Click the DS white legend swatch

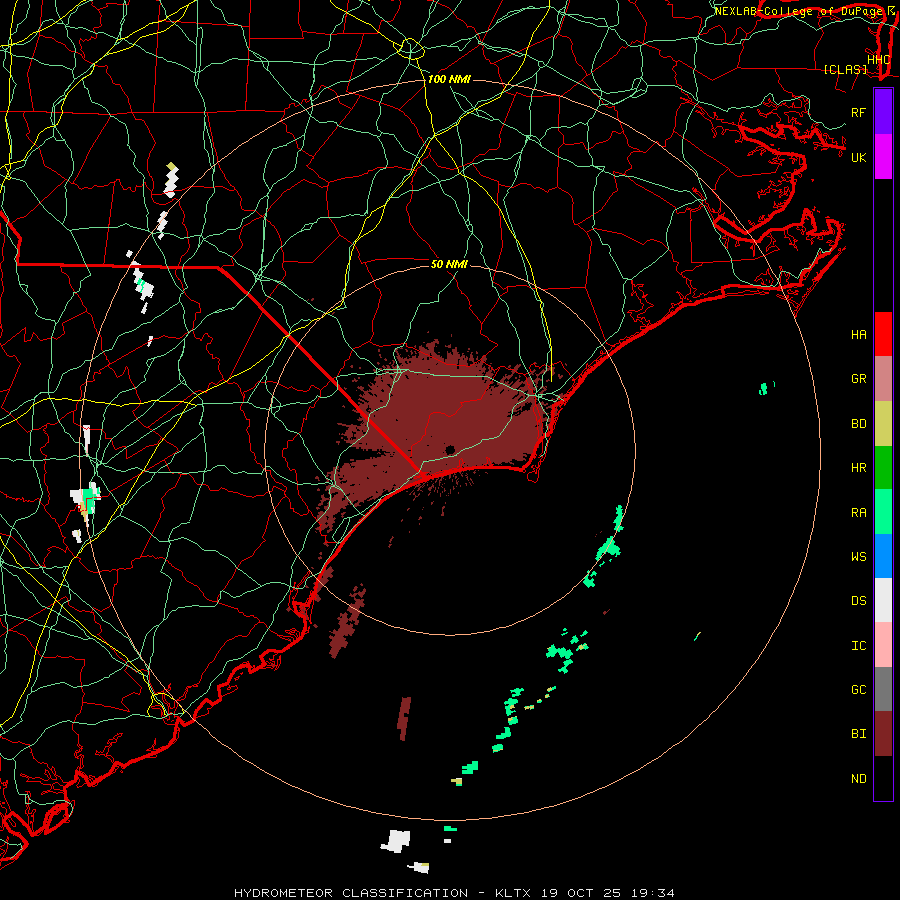(883, 600)
